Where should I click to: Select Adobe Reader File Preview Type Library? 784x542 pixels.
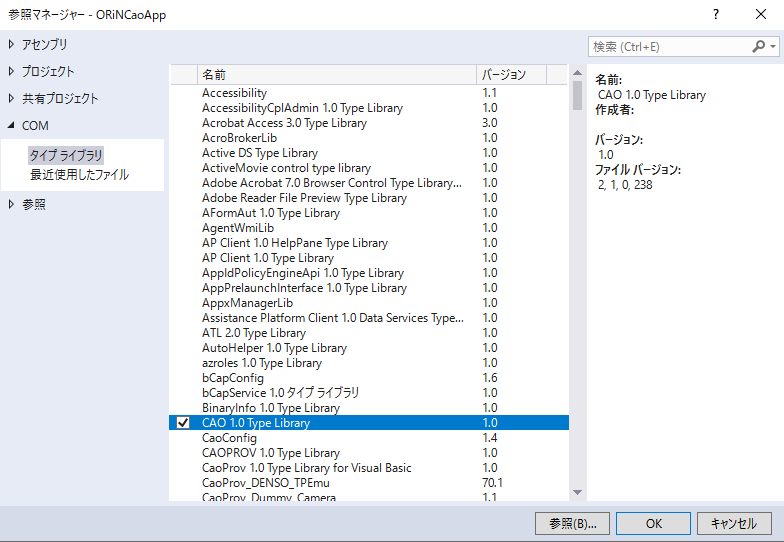(x=369, y=198)
